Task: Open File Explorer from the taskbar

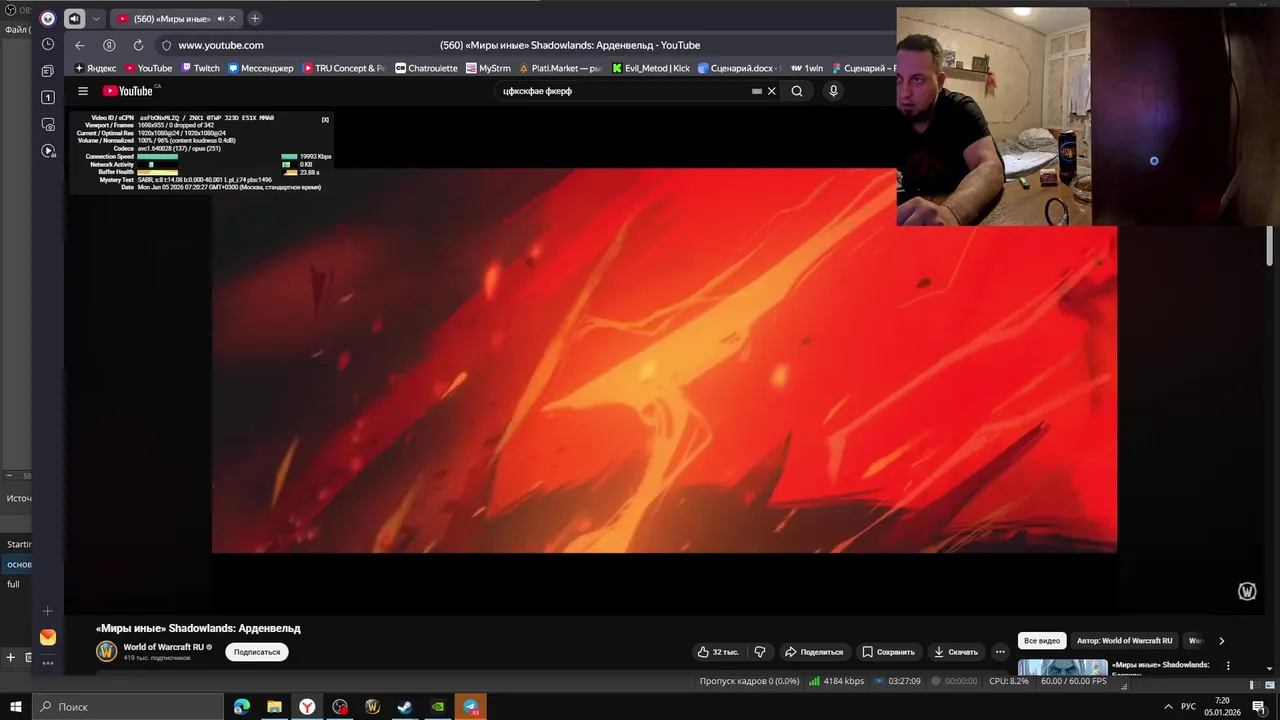Action: click(274, 707)
